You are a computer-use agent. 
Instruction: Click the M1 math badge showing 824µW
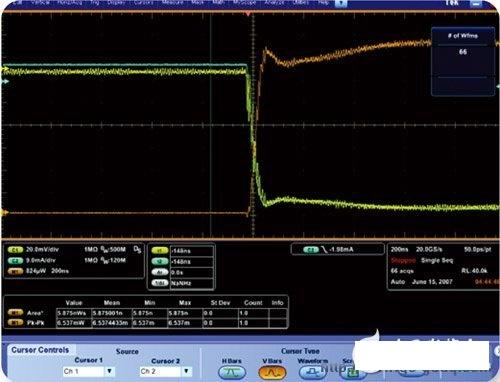[15, 271]
